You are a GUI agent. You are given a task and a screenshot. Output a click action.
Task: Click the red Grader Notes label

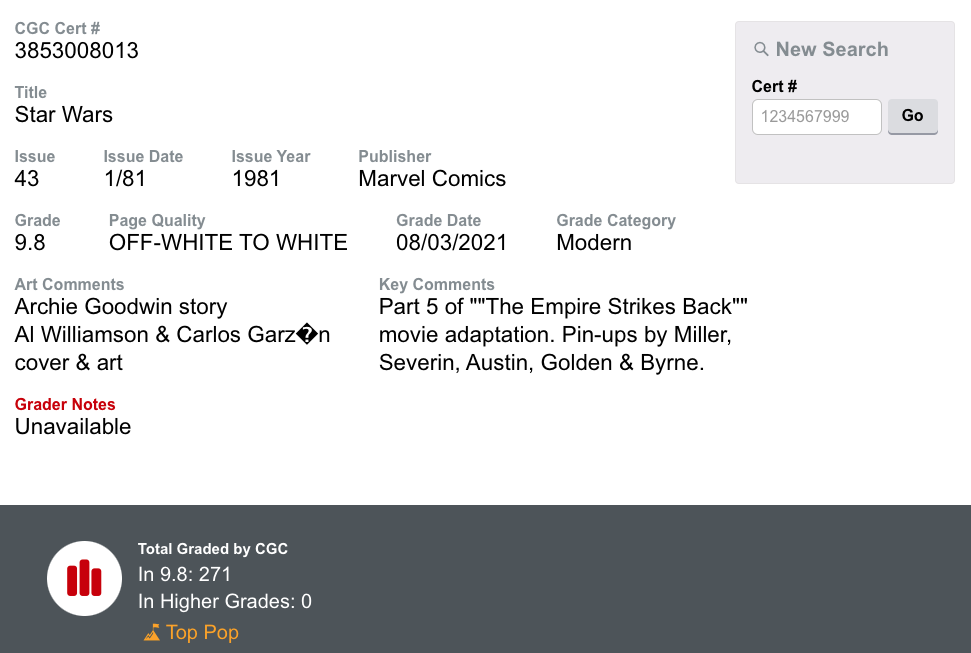[65, 404]
